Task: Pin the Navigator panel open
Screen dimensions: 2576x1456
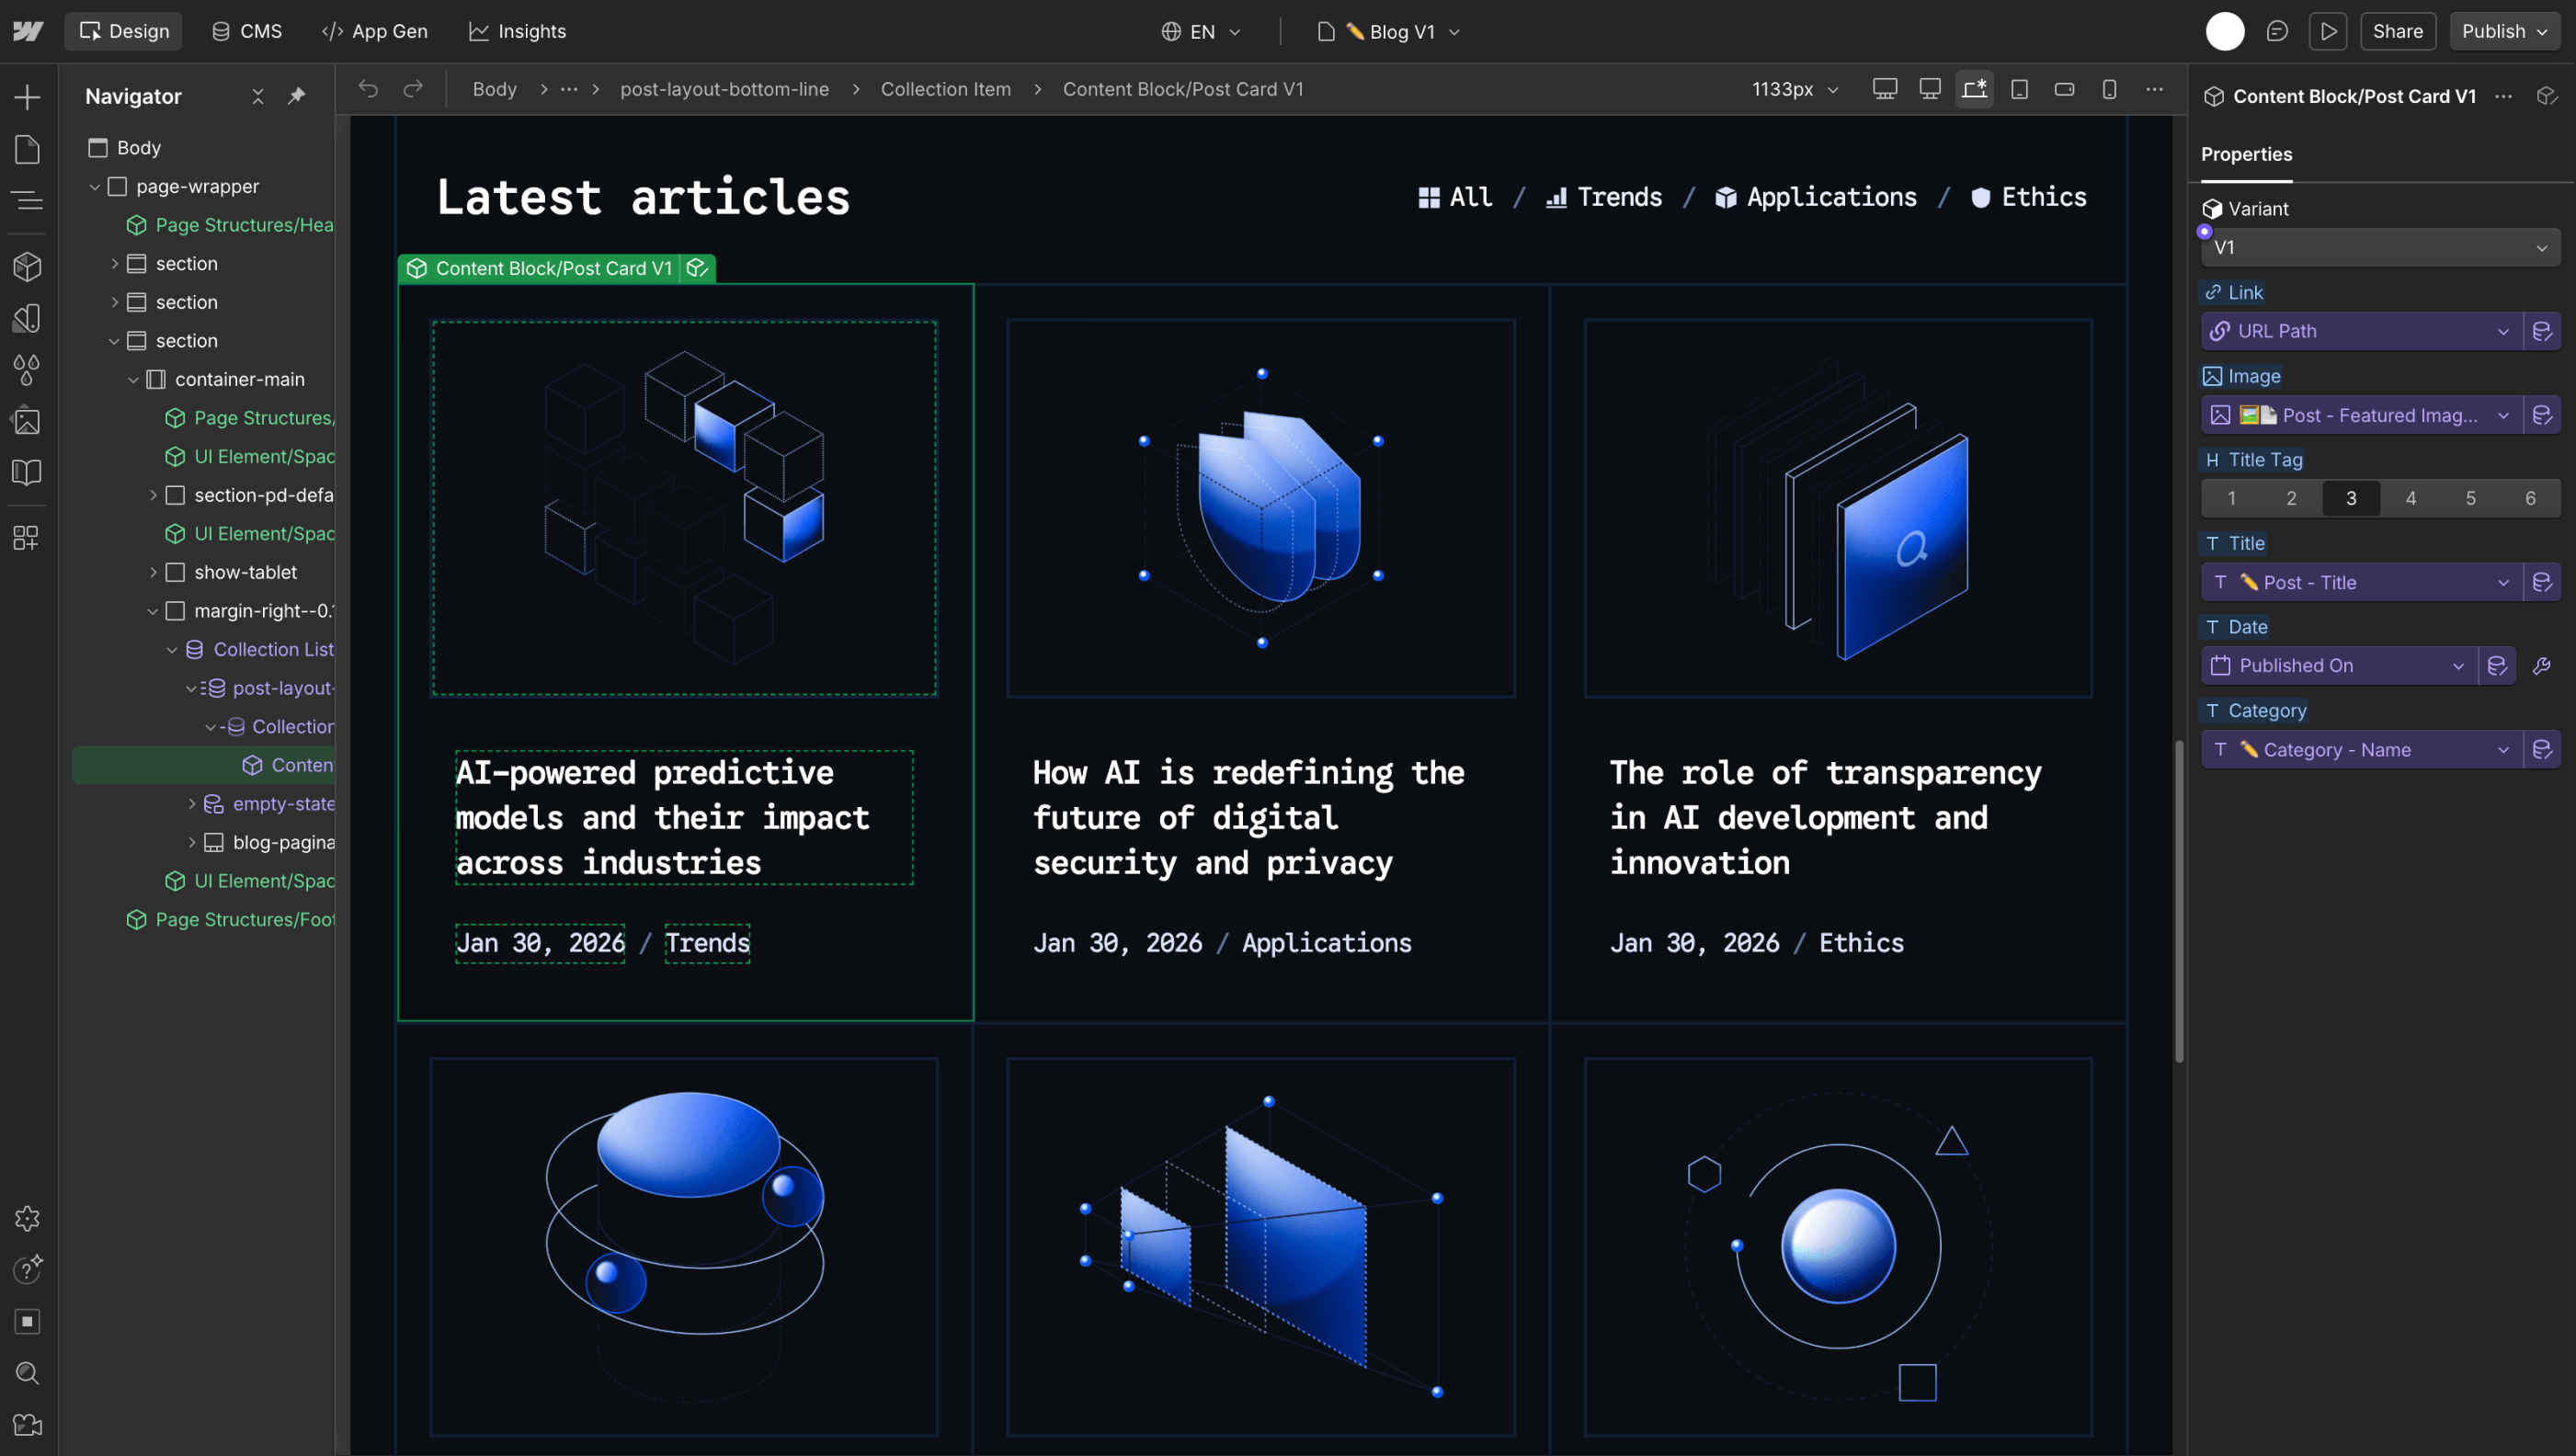Action: click(x=297, y=96)
